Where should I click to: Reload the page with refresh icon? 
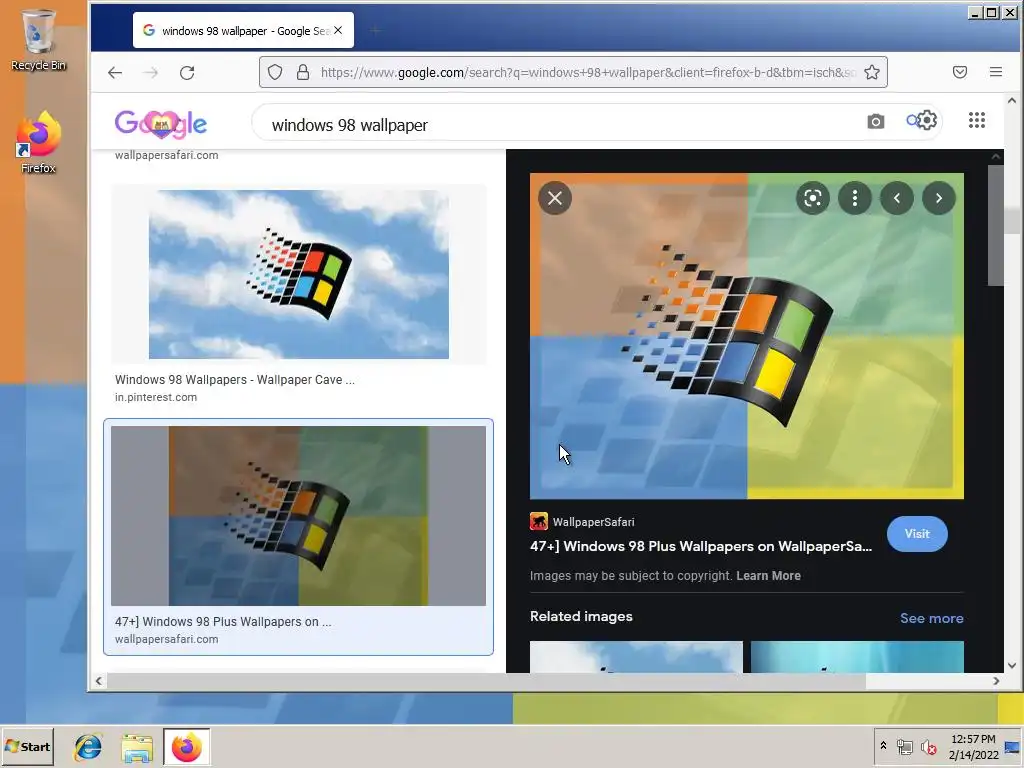pyautogui.click(x=187, y=72)
